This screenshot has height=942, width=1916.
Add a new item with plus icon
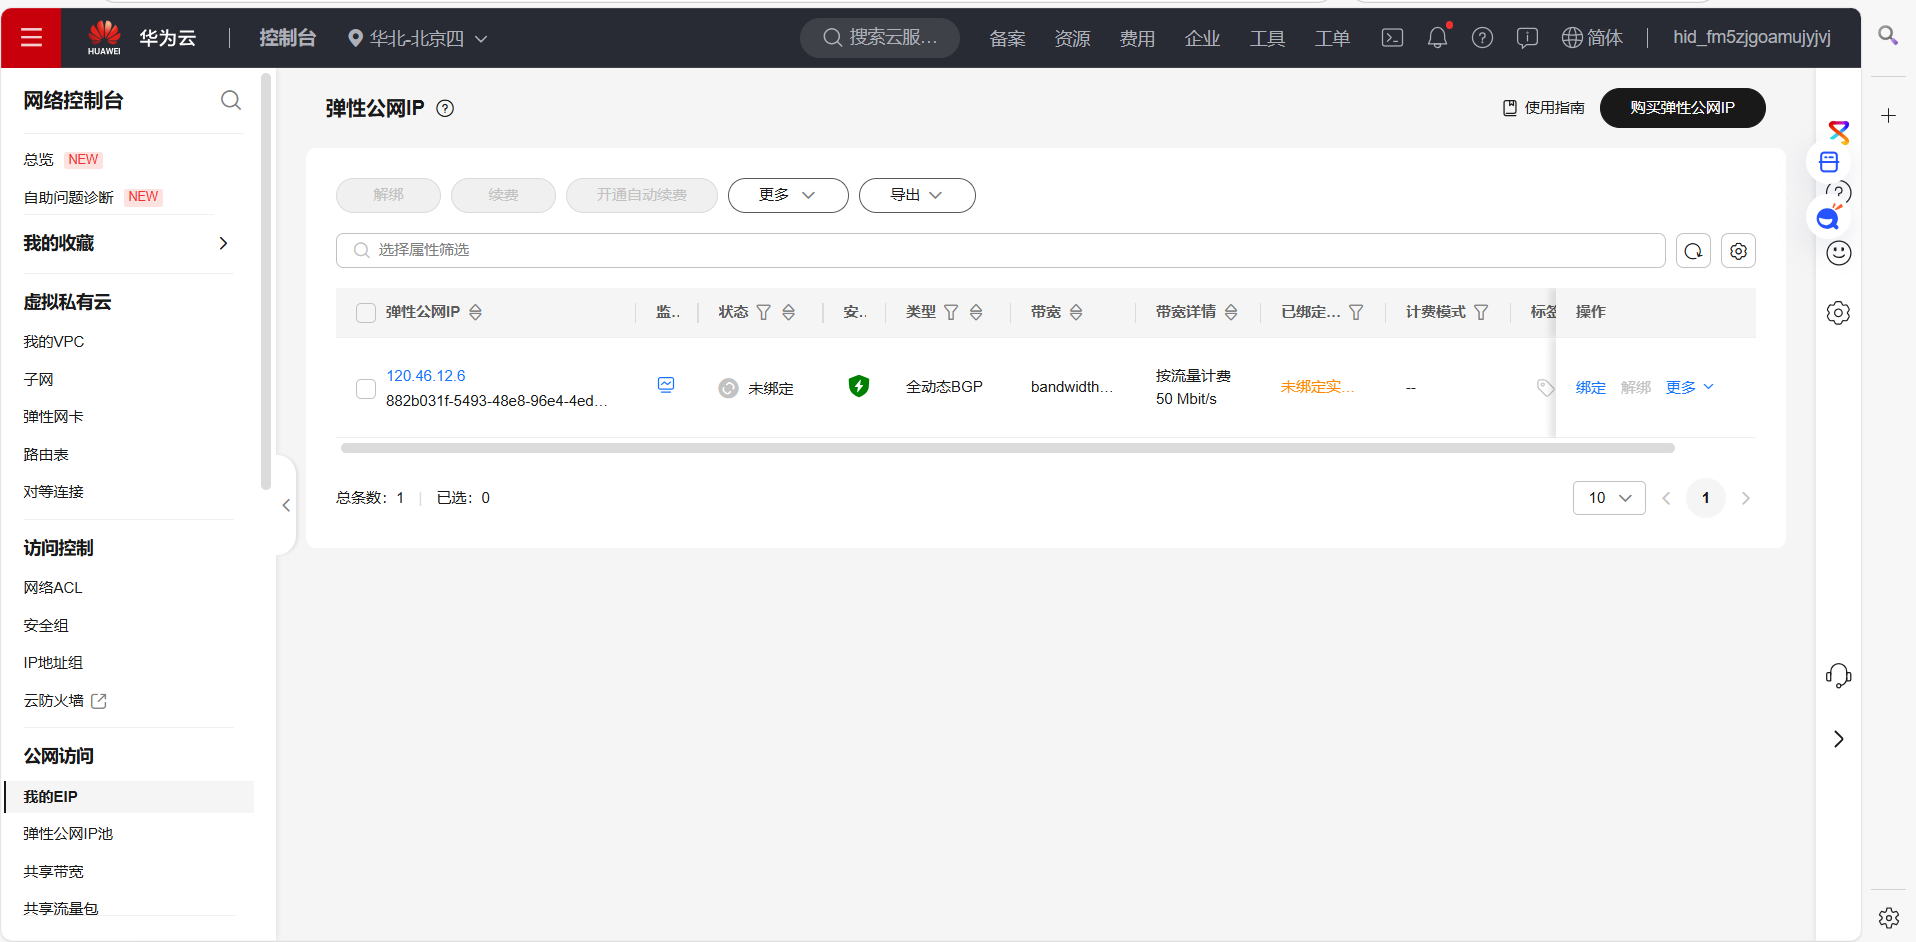point(1888,116)
